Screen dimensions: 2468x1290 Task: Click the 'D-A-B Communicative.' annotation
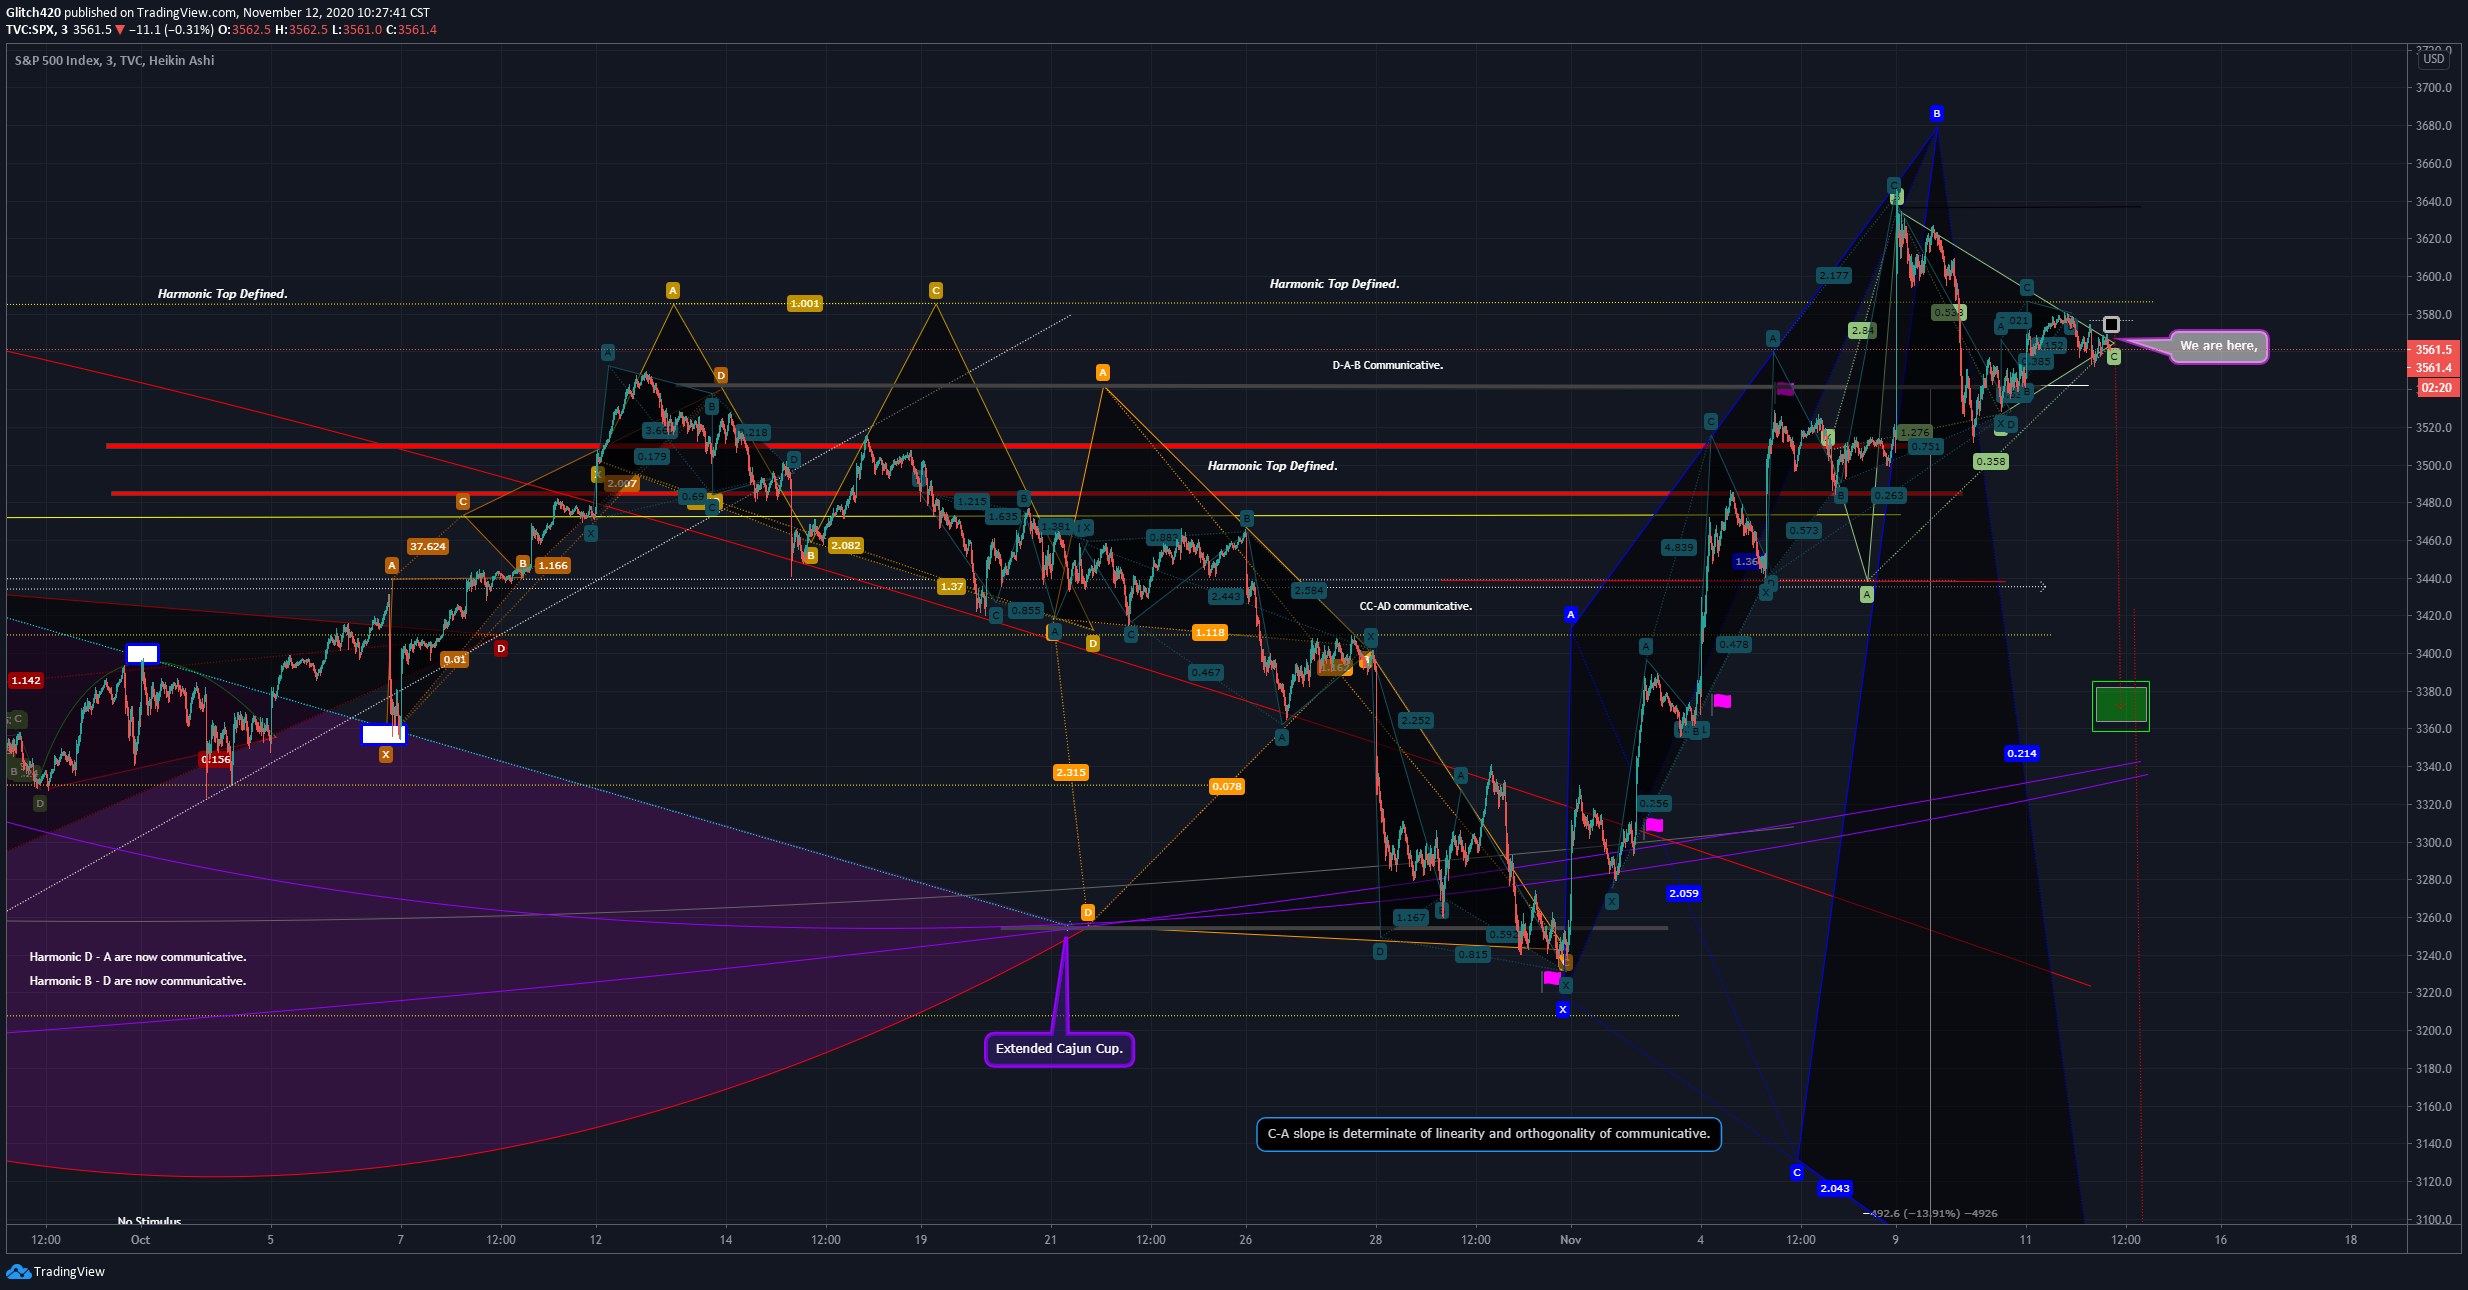point(1387,365)
